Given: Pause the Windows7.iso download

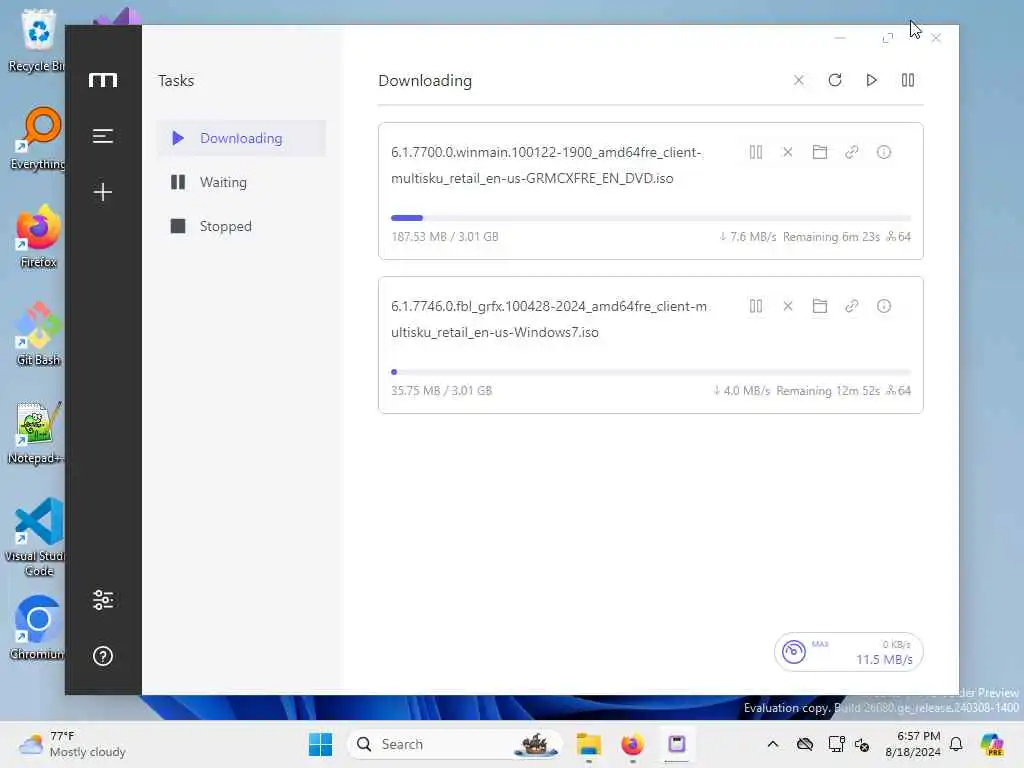Looking at the screenshot, I should [x=756, y=306].
